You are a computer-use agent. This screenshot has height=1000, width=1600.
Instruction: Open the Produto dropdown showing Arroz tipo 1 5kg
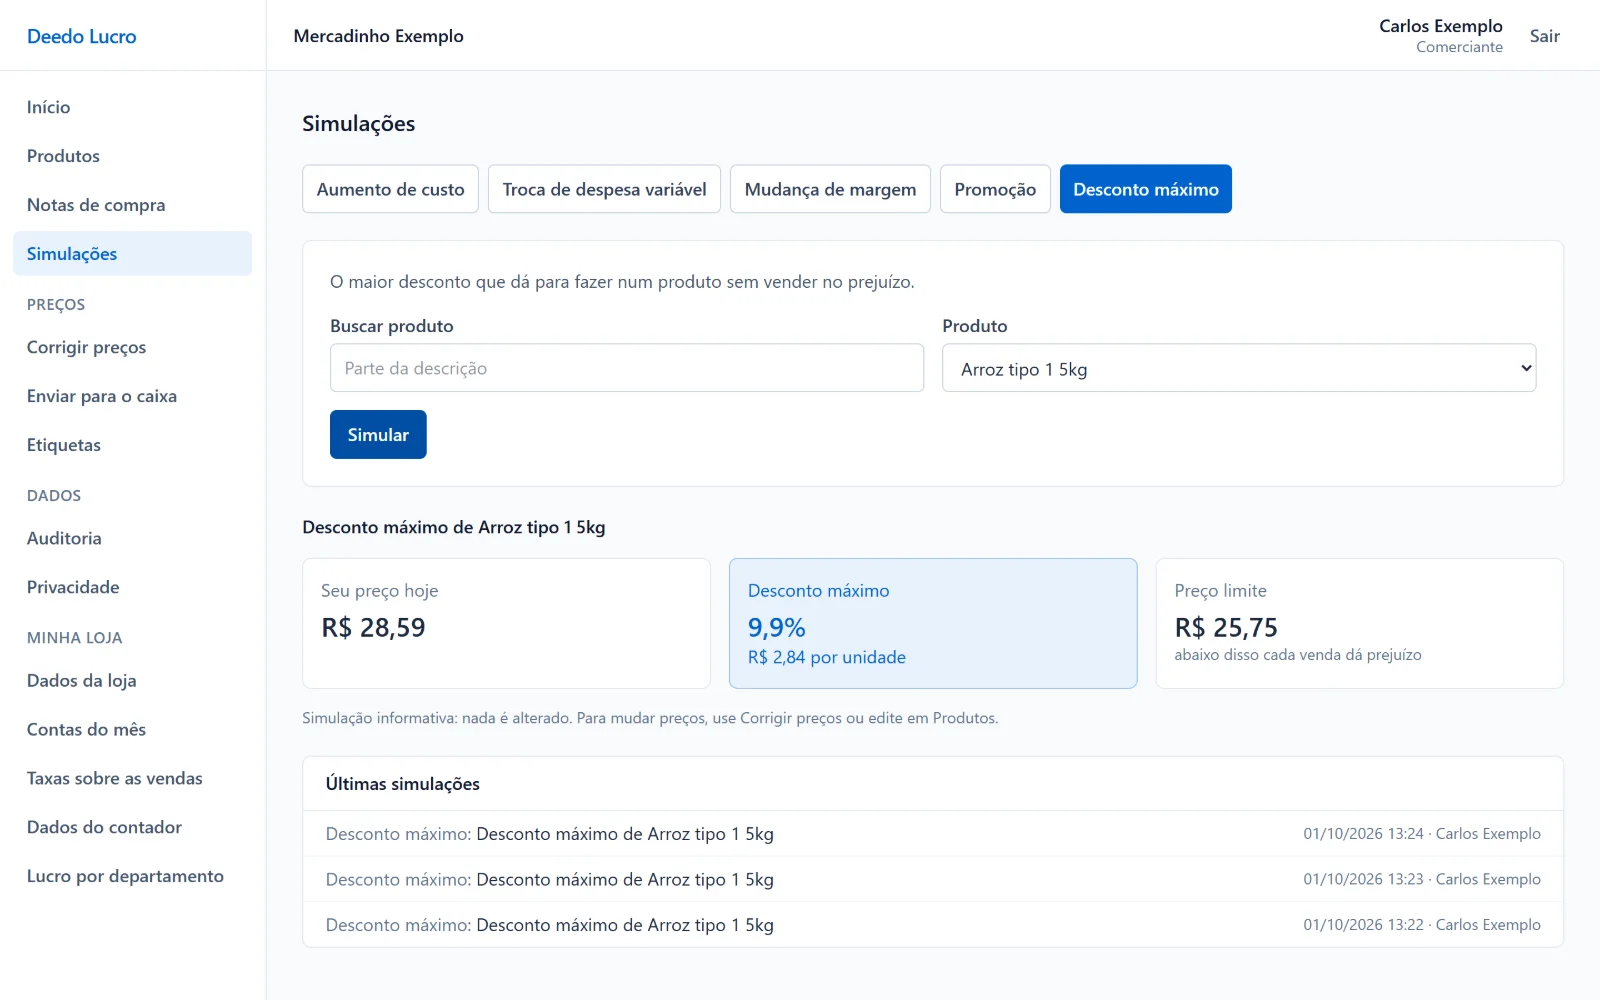(x=1238, y=368)
